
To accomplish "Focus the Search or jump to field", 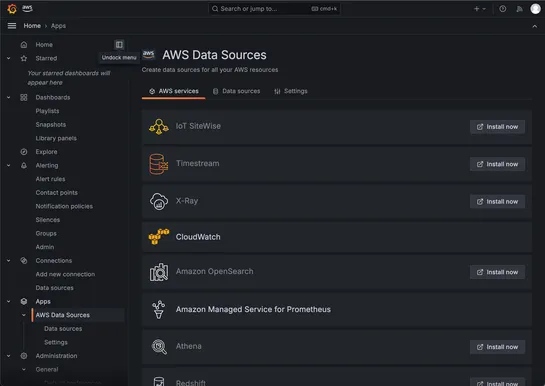I will (274, 9).
